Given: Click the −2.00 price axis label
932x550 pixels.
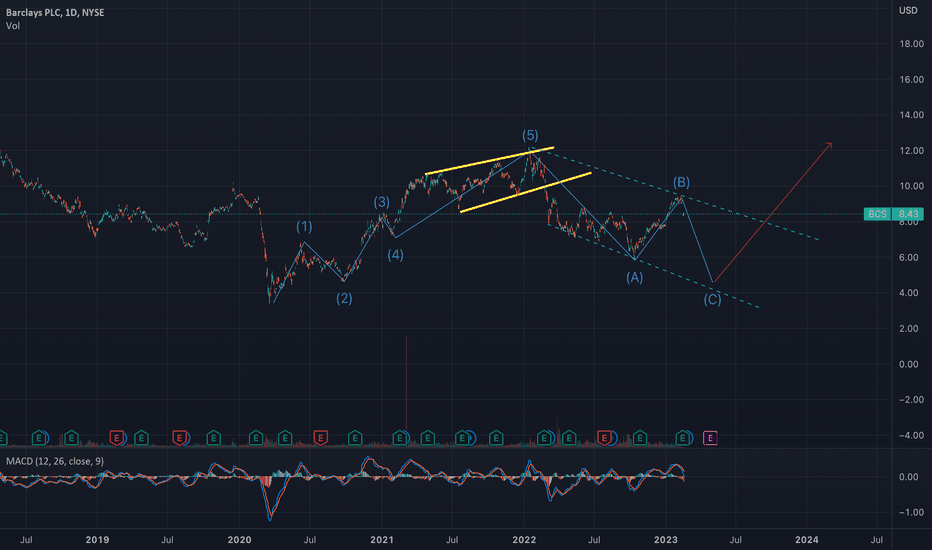Looking at the screenshot, I should point(911,400).
